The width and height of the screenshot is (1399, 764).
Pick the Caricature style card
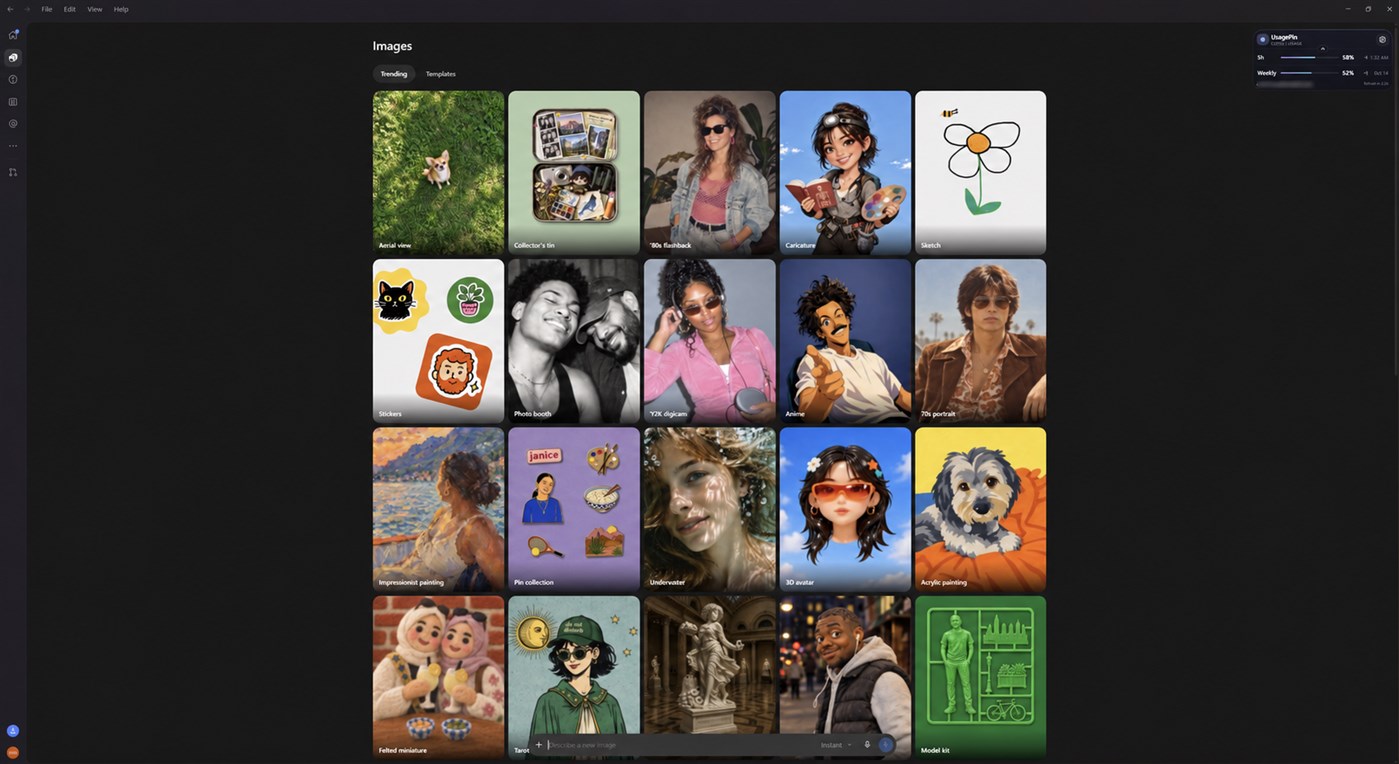click(x=845, y=172)
